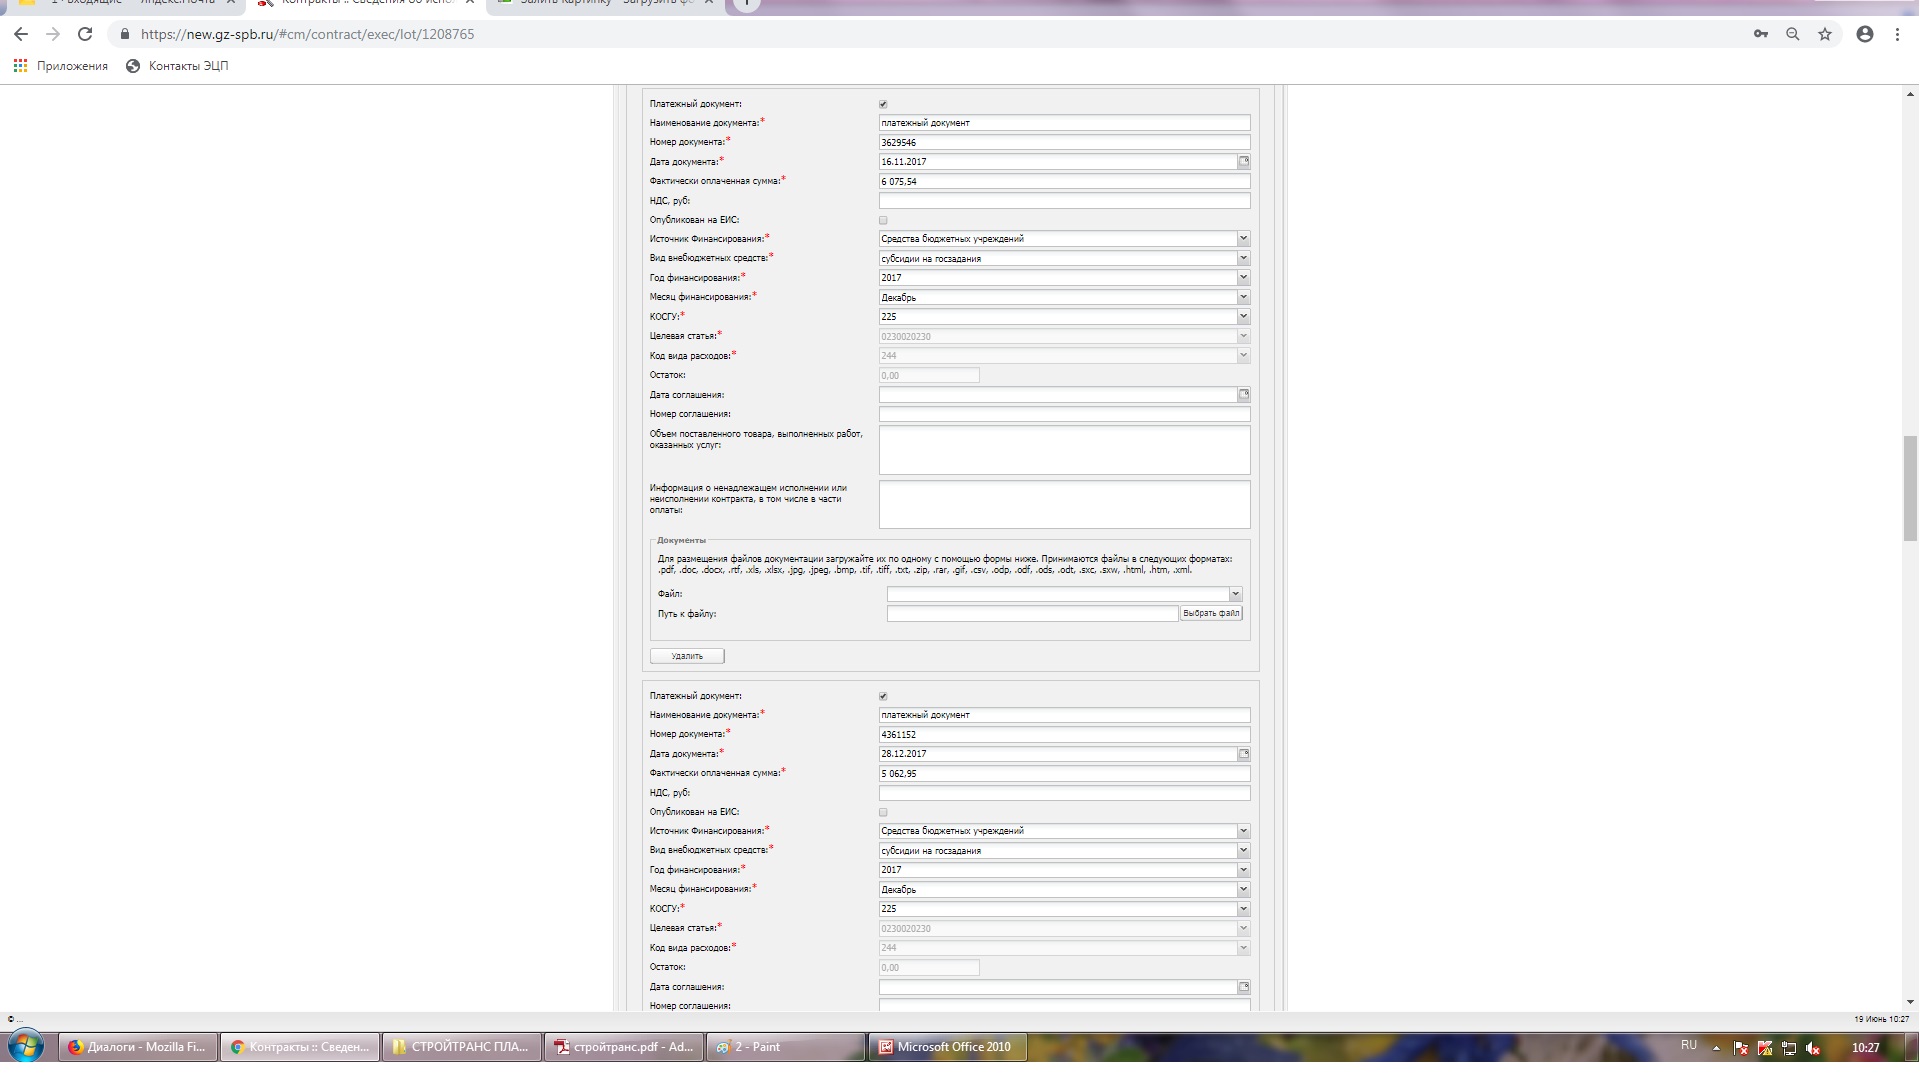Image resolution: width=1920 pixels, height=1080 pixels.
Task: Click the bookmark star icon
Action: click(1825, 34)
